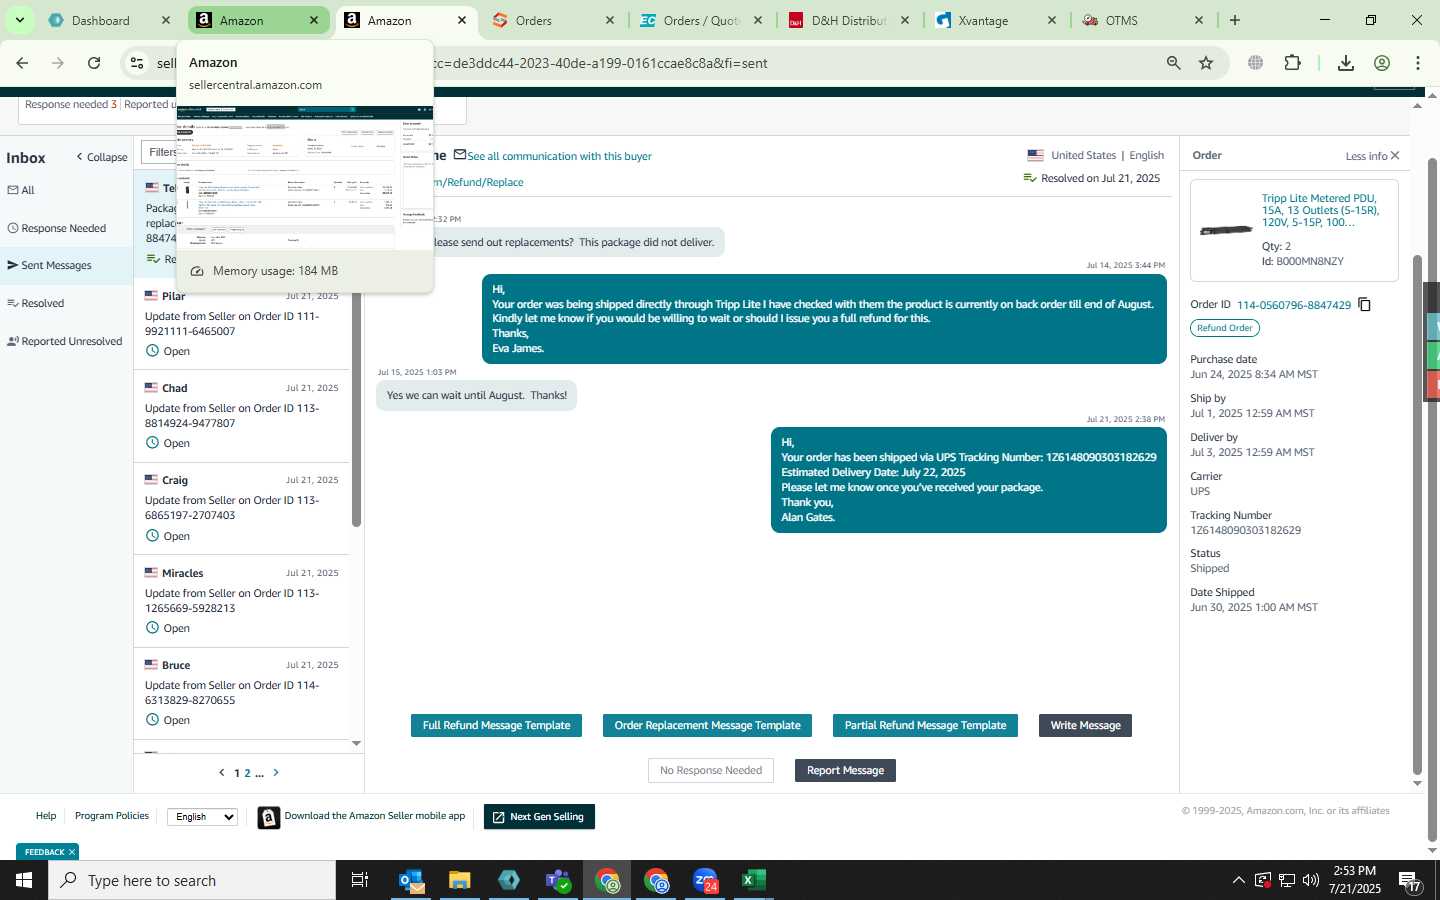Click the browser Forward arrow
The image size is (1440, 900).
tap(58, 63)
